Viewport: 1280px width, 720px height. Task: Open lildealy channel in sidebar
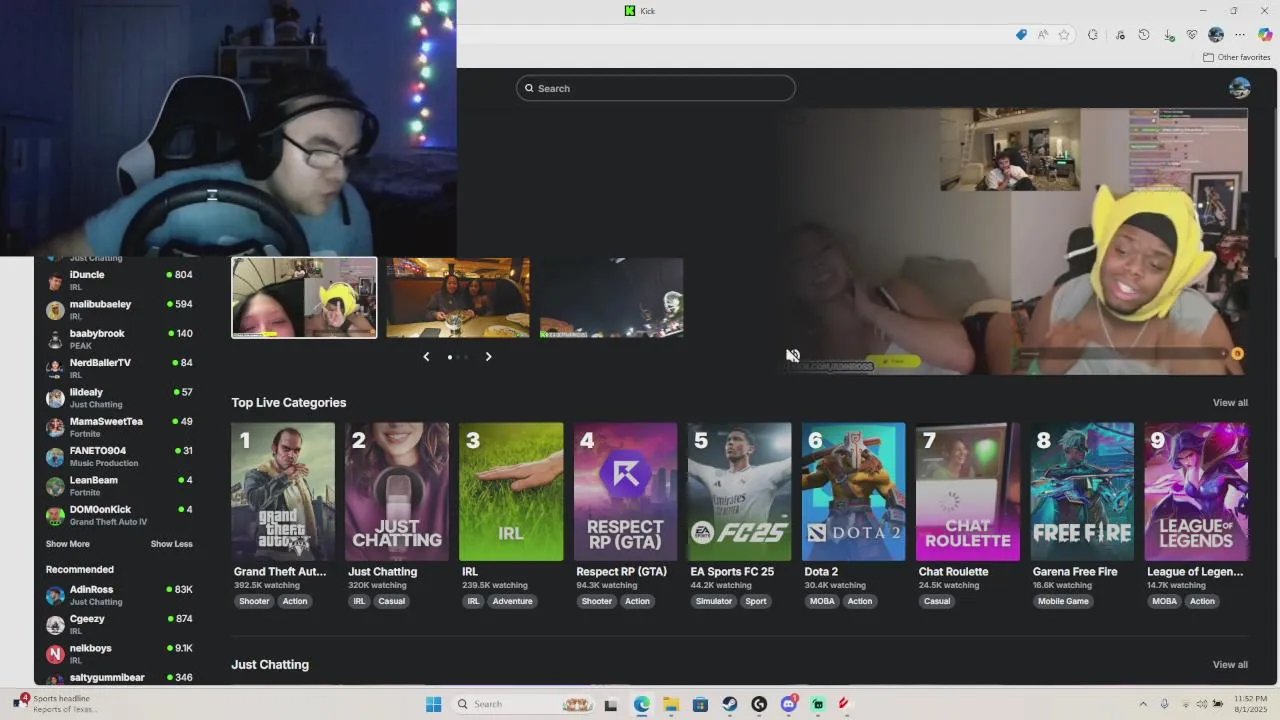coord(119,397)
